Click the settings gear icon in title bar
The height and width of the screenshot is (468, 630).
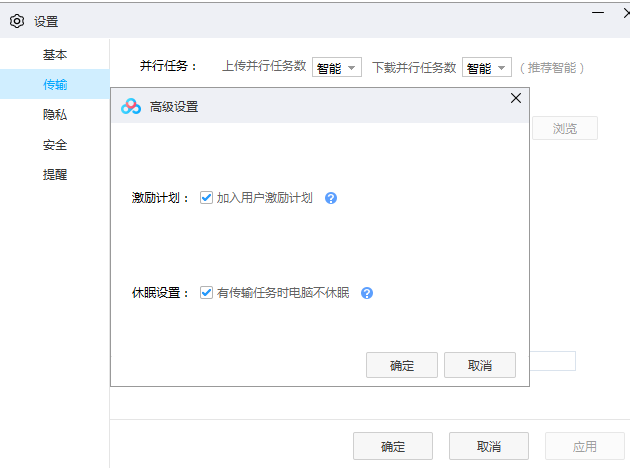tap(17, 21)
